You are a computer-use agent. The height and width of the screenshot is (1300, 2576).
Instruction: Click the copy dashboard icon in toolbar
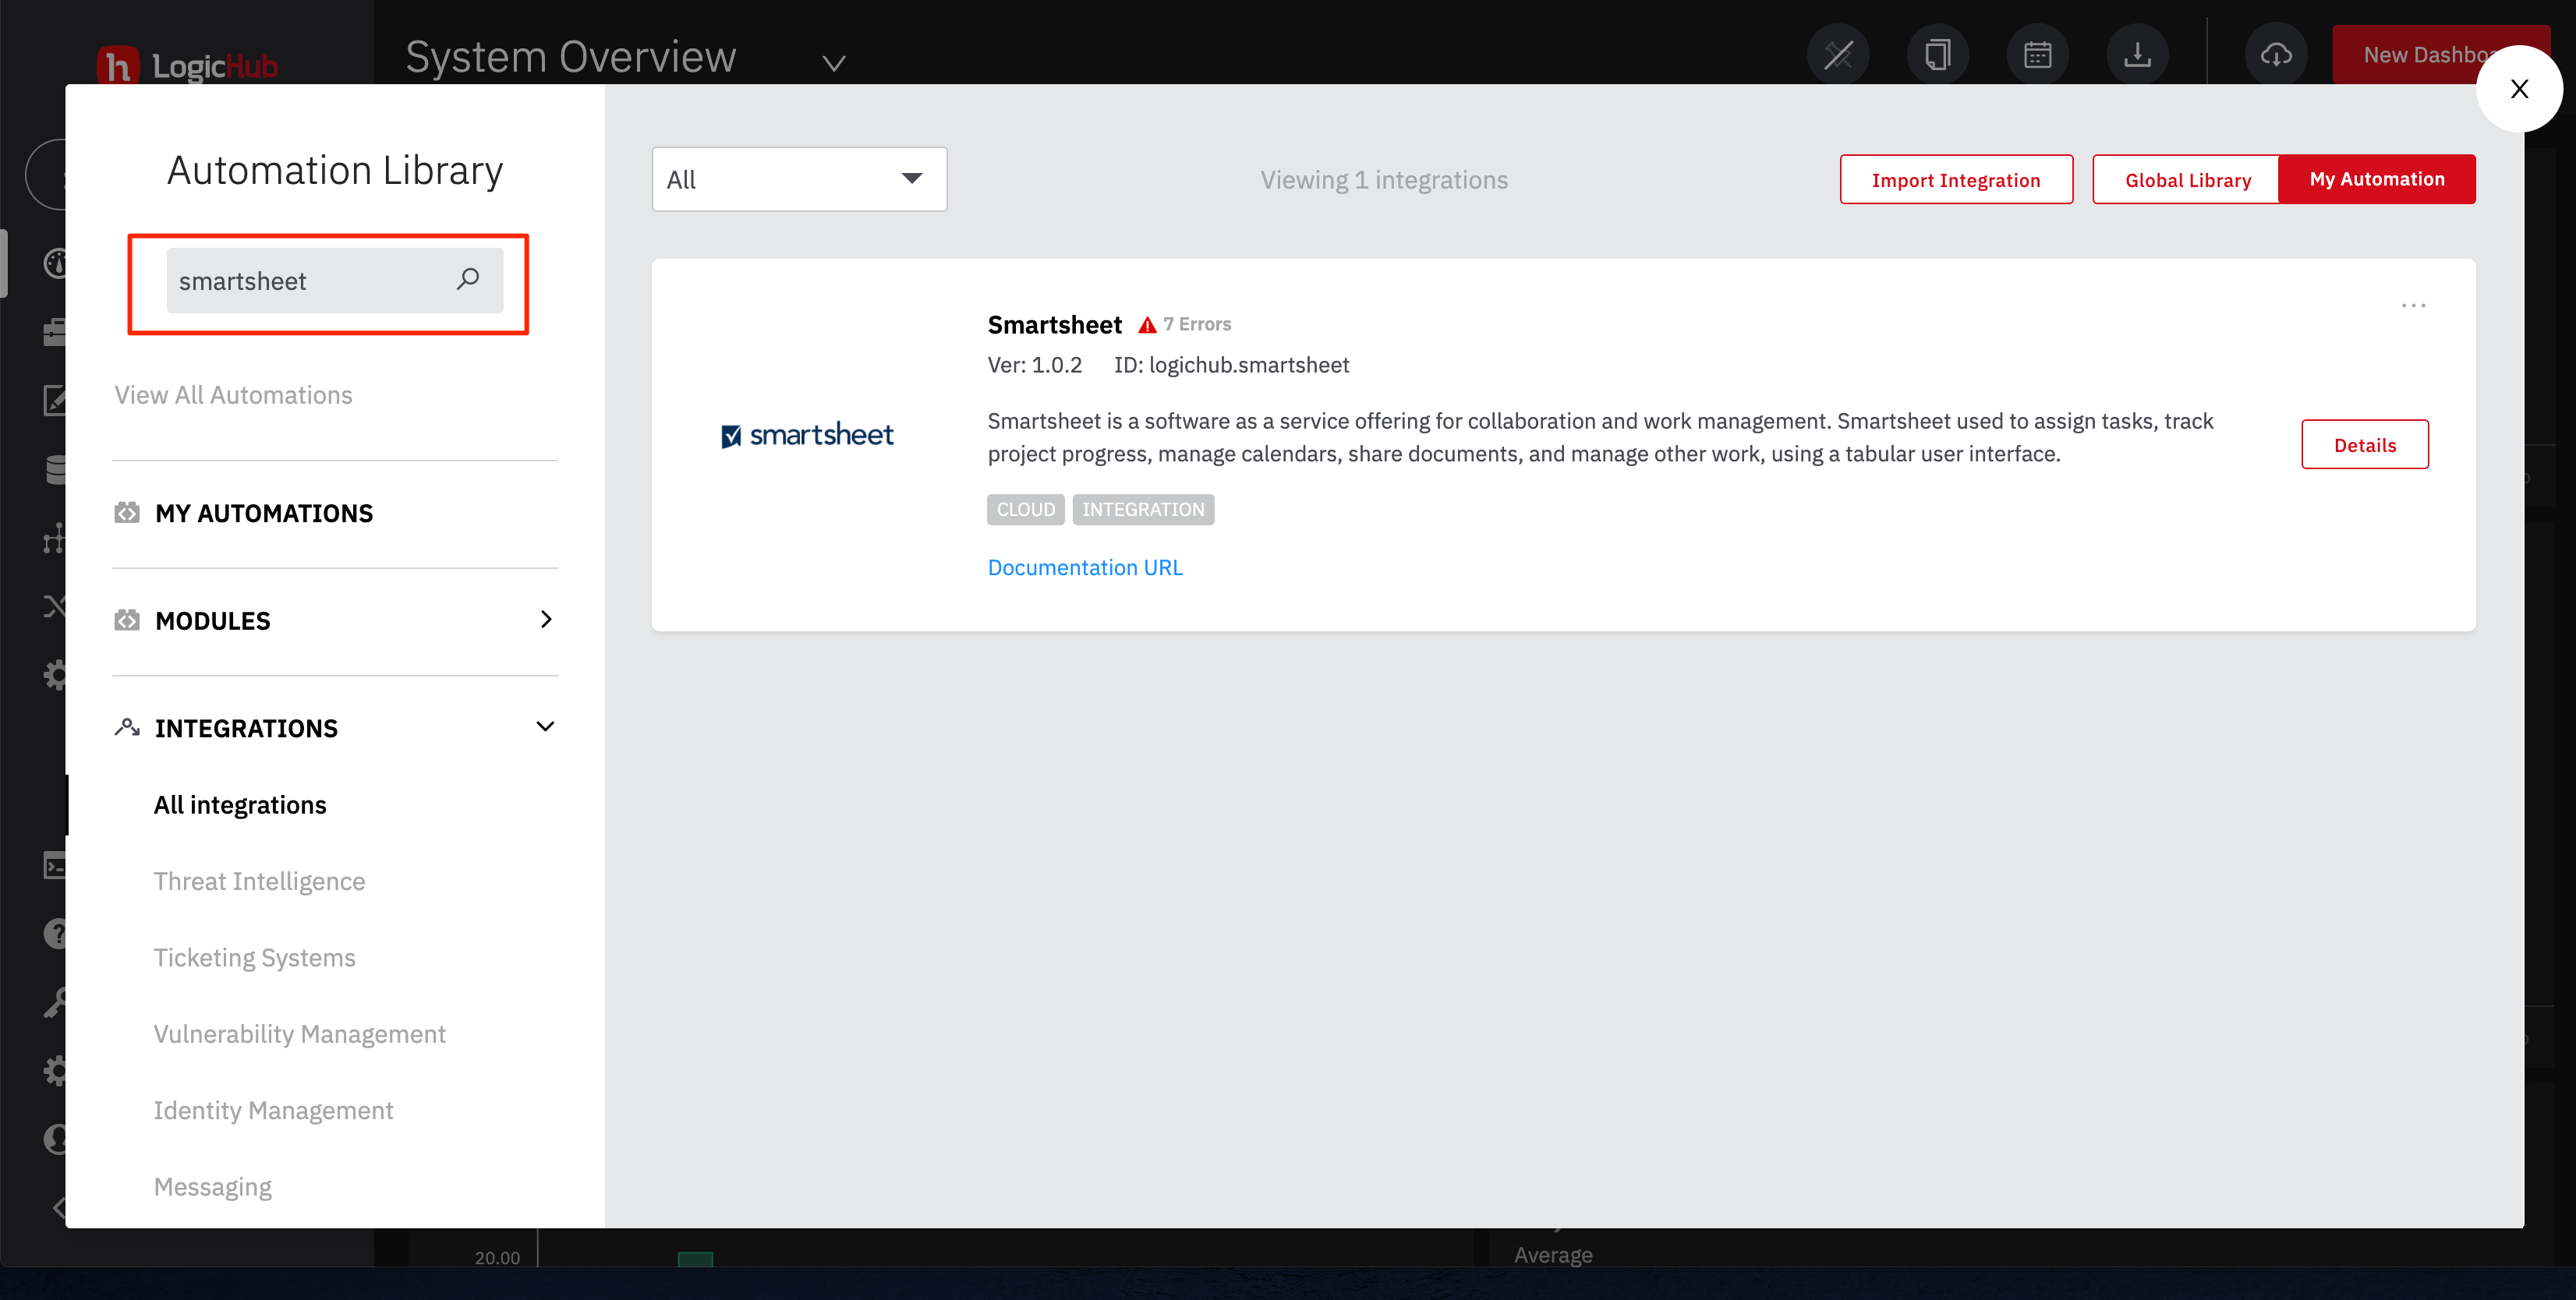(x=1937, y=54)
